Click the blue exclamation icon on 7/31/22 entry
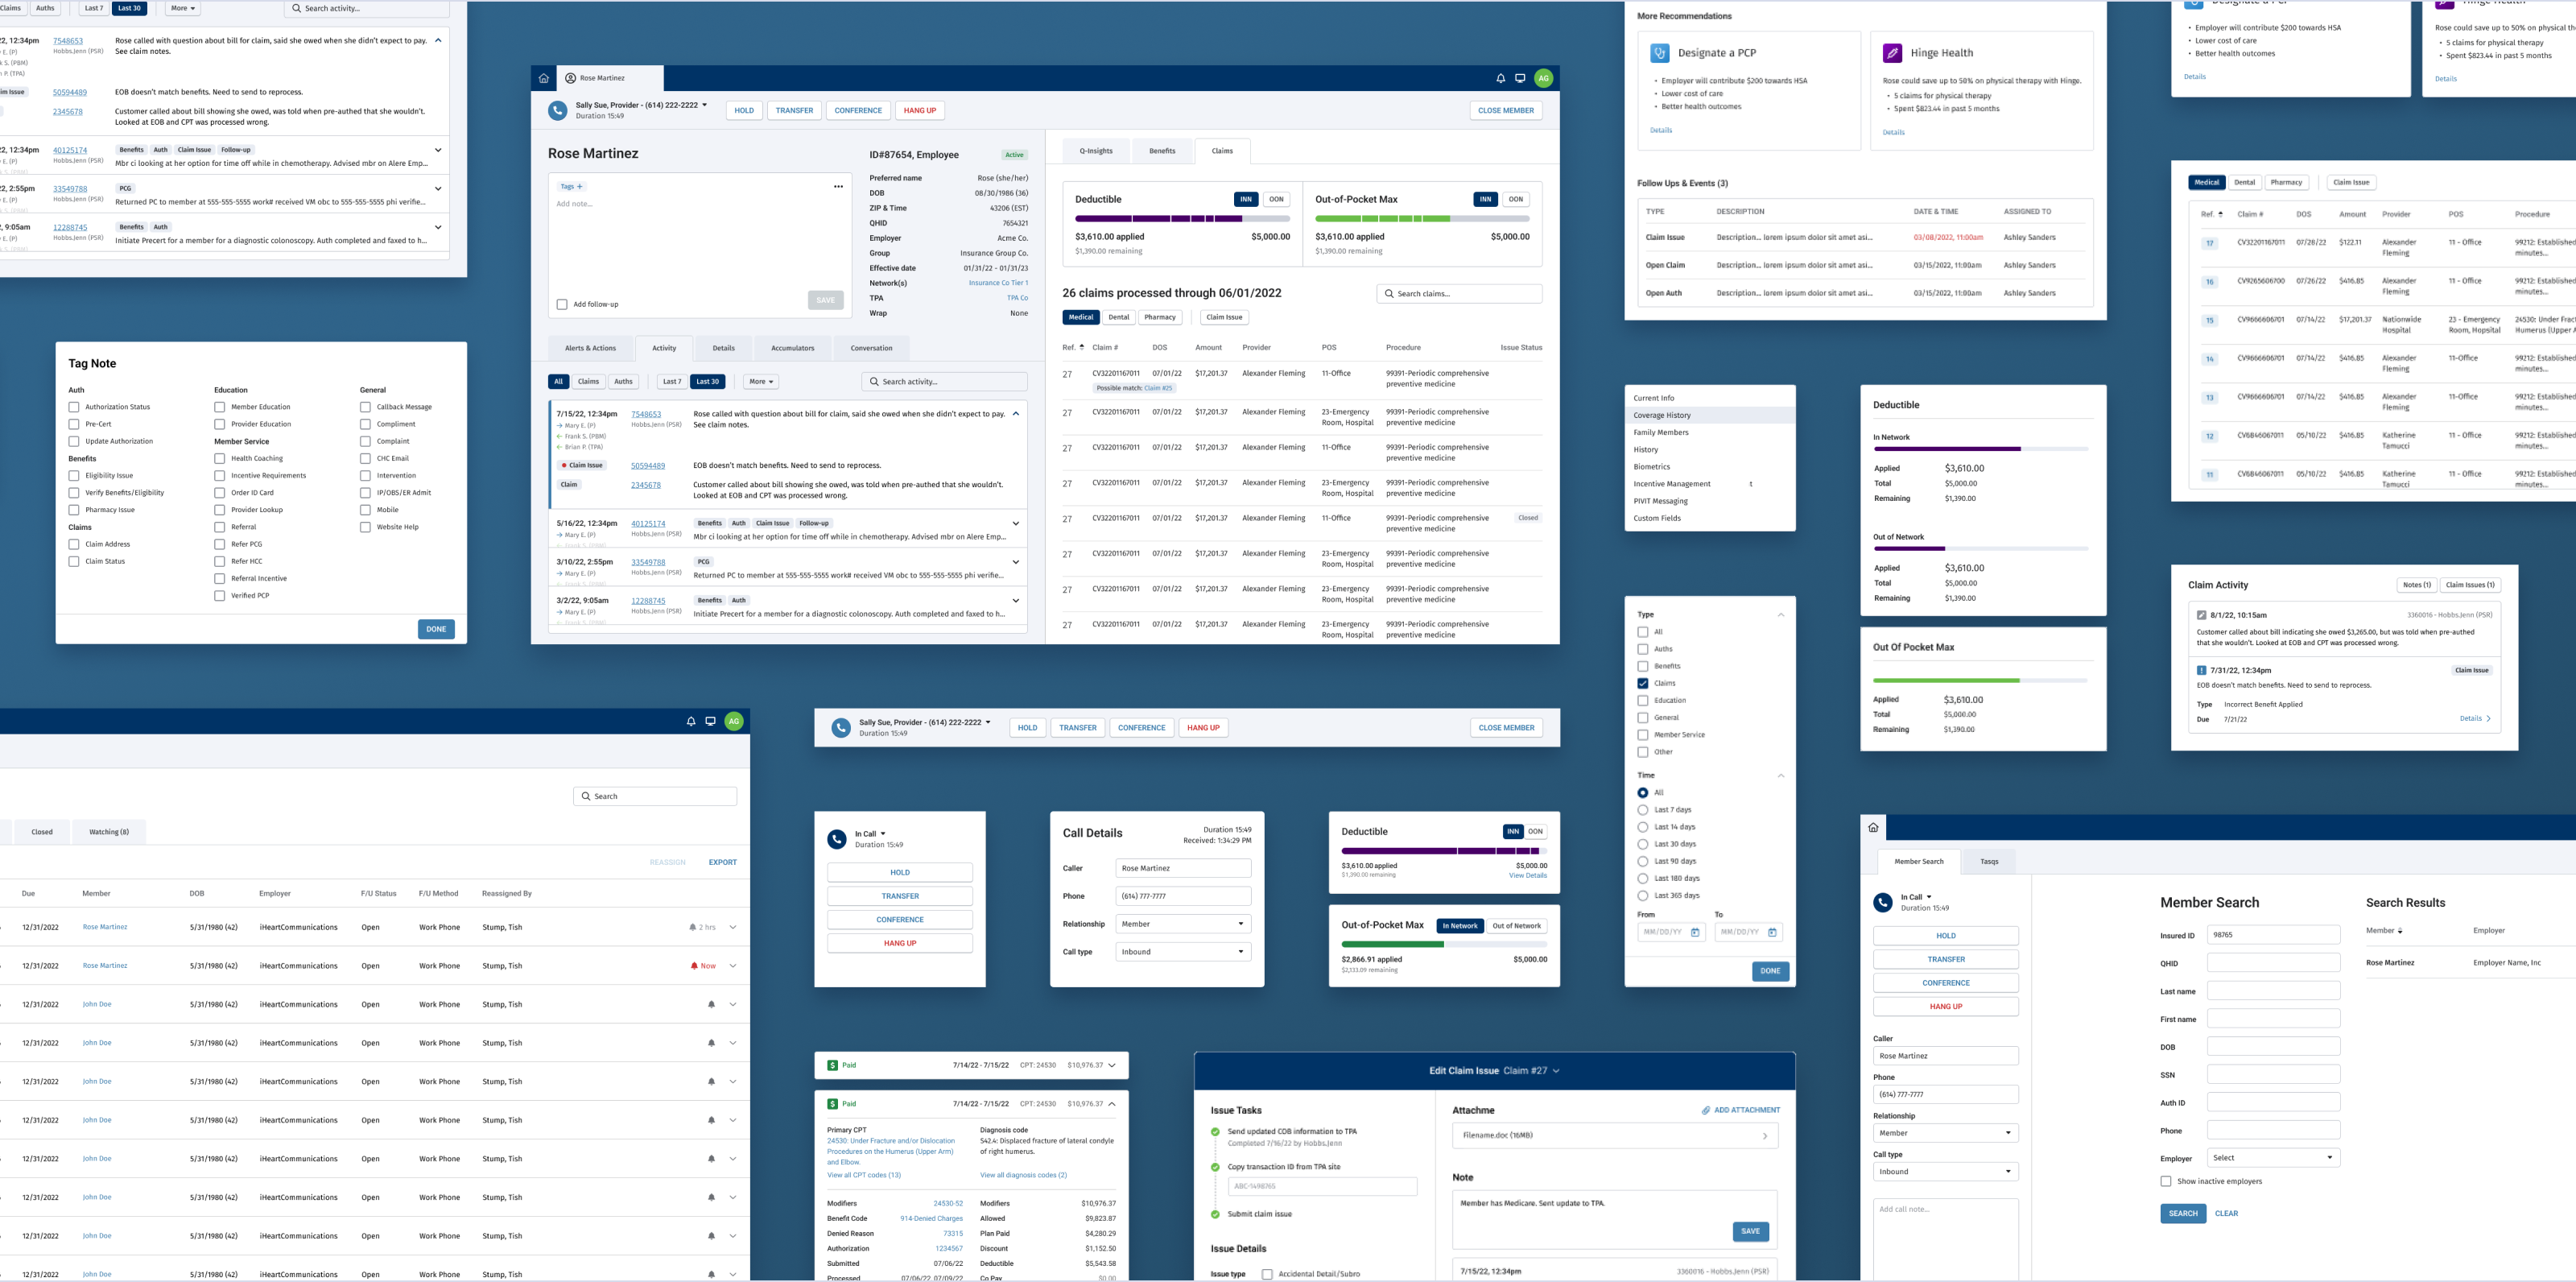This screenshot has width=2576, height=1282. [x=2201, y=671]
